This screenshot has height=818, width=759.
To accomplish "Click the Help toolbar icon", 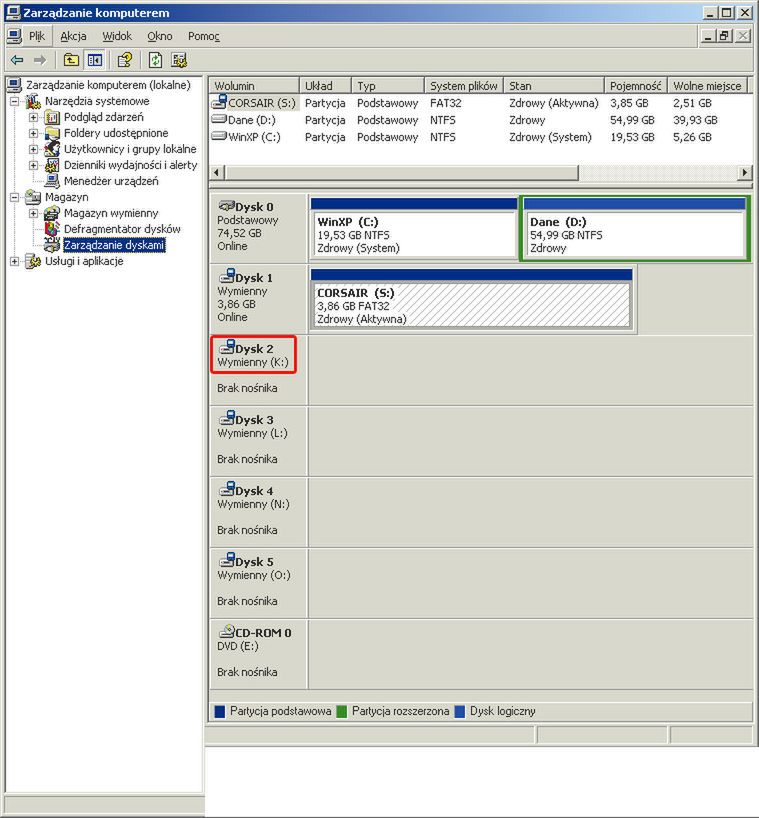I will coord(125,60).
